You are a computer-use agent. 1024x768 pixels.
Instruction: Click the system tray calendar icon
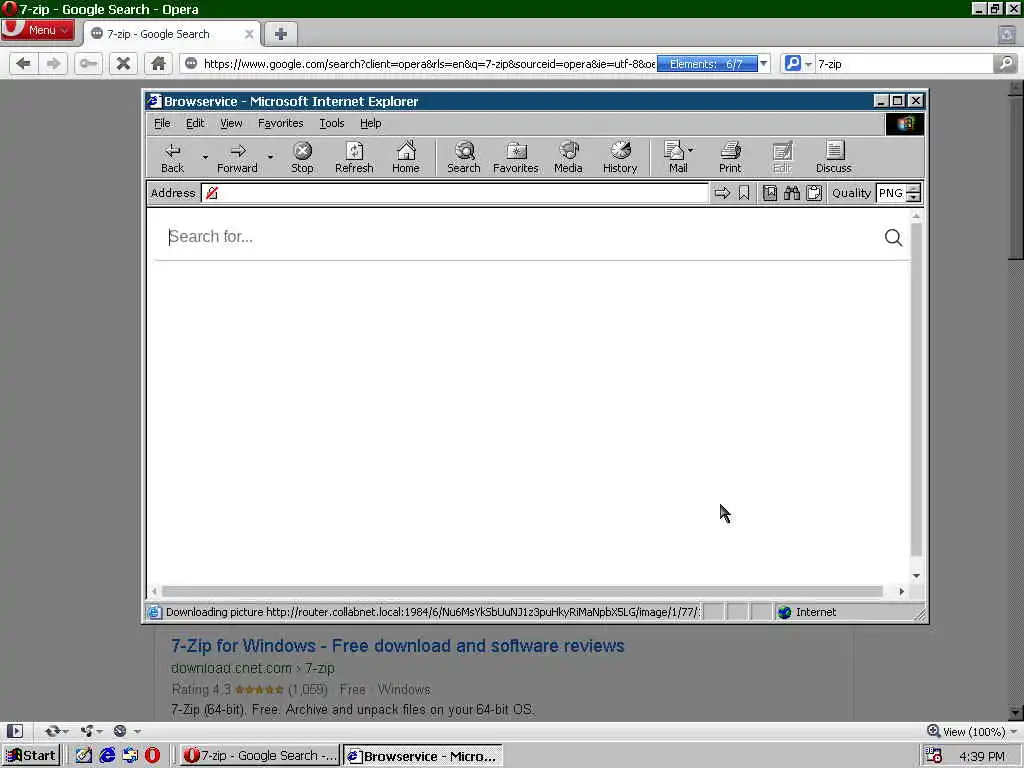[934, 756]
